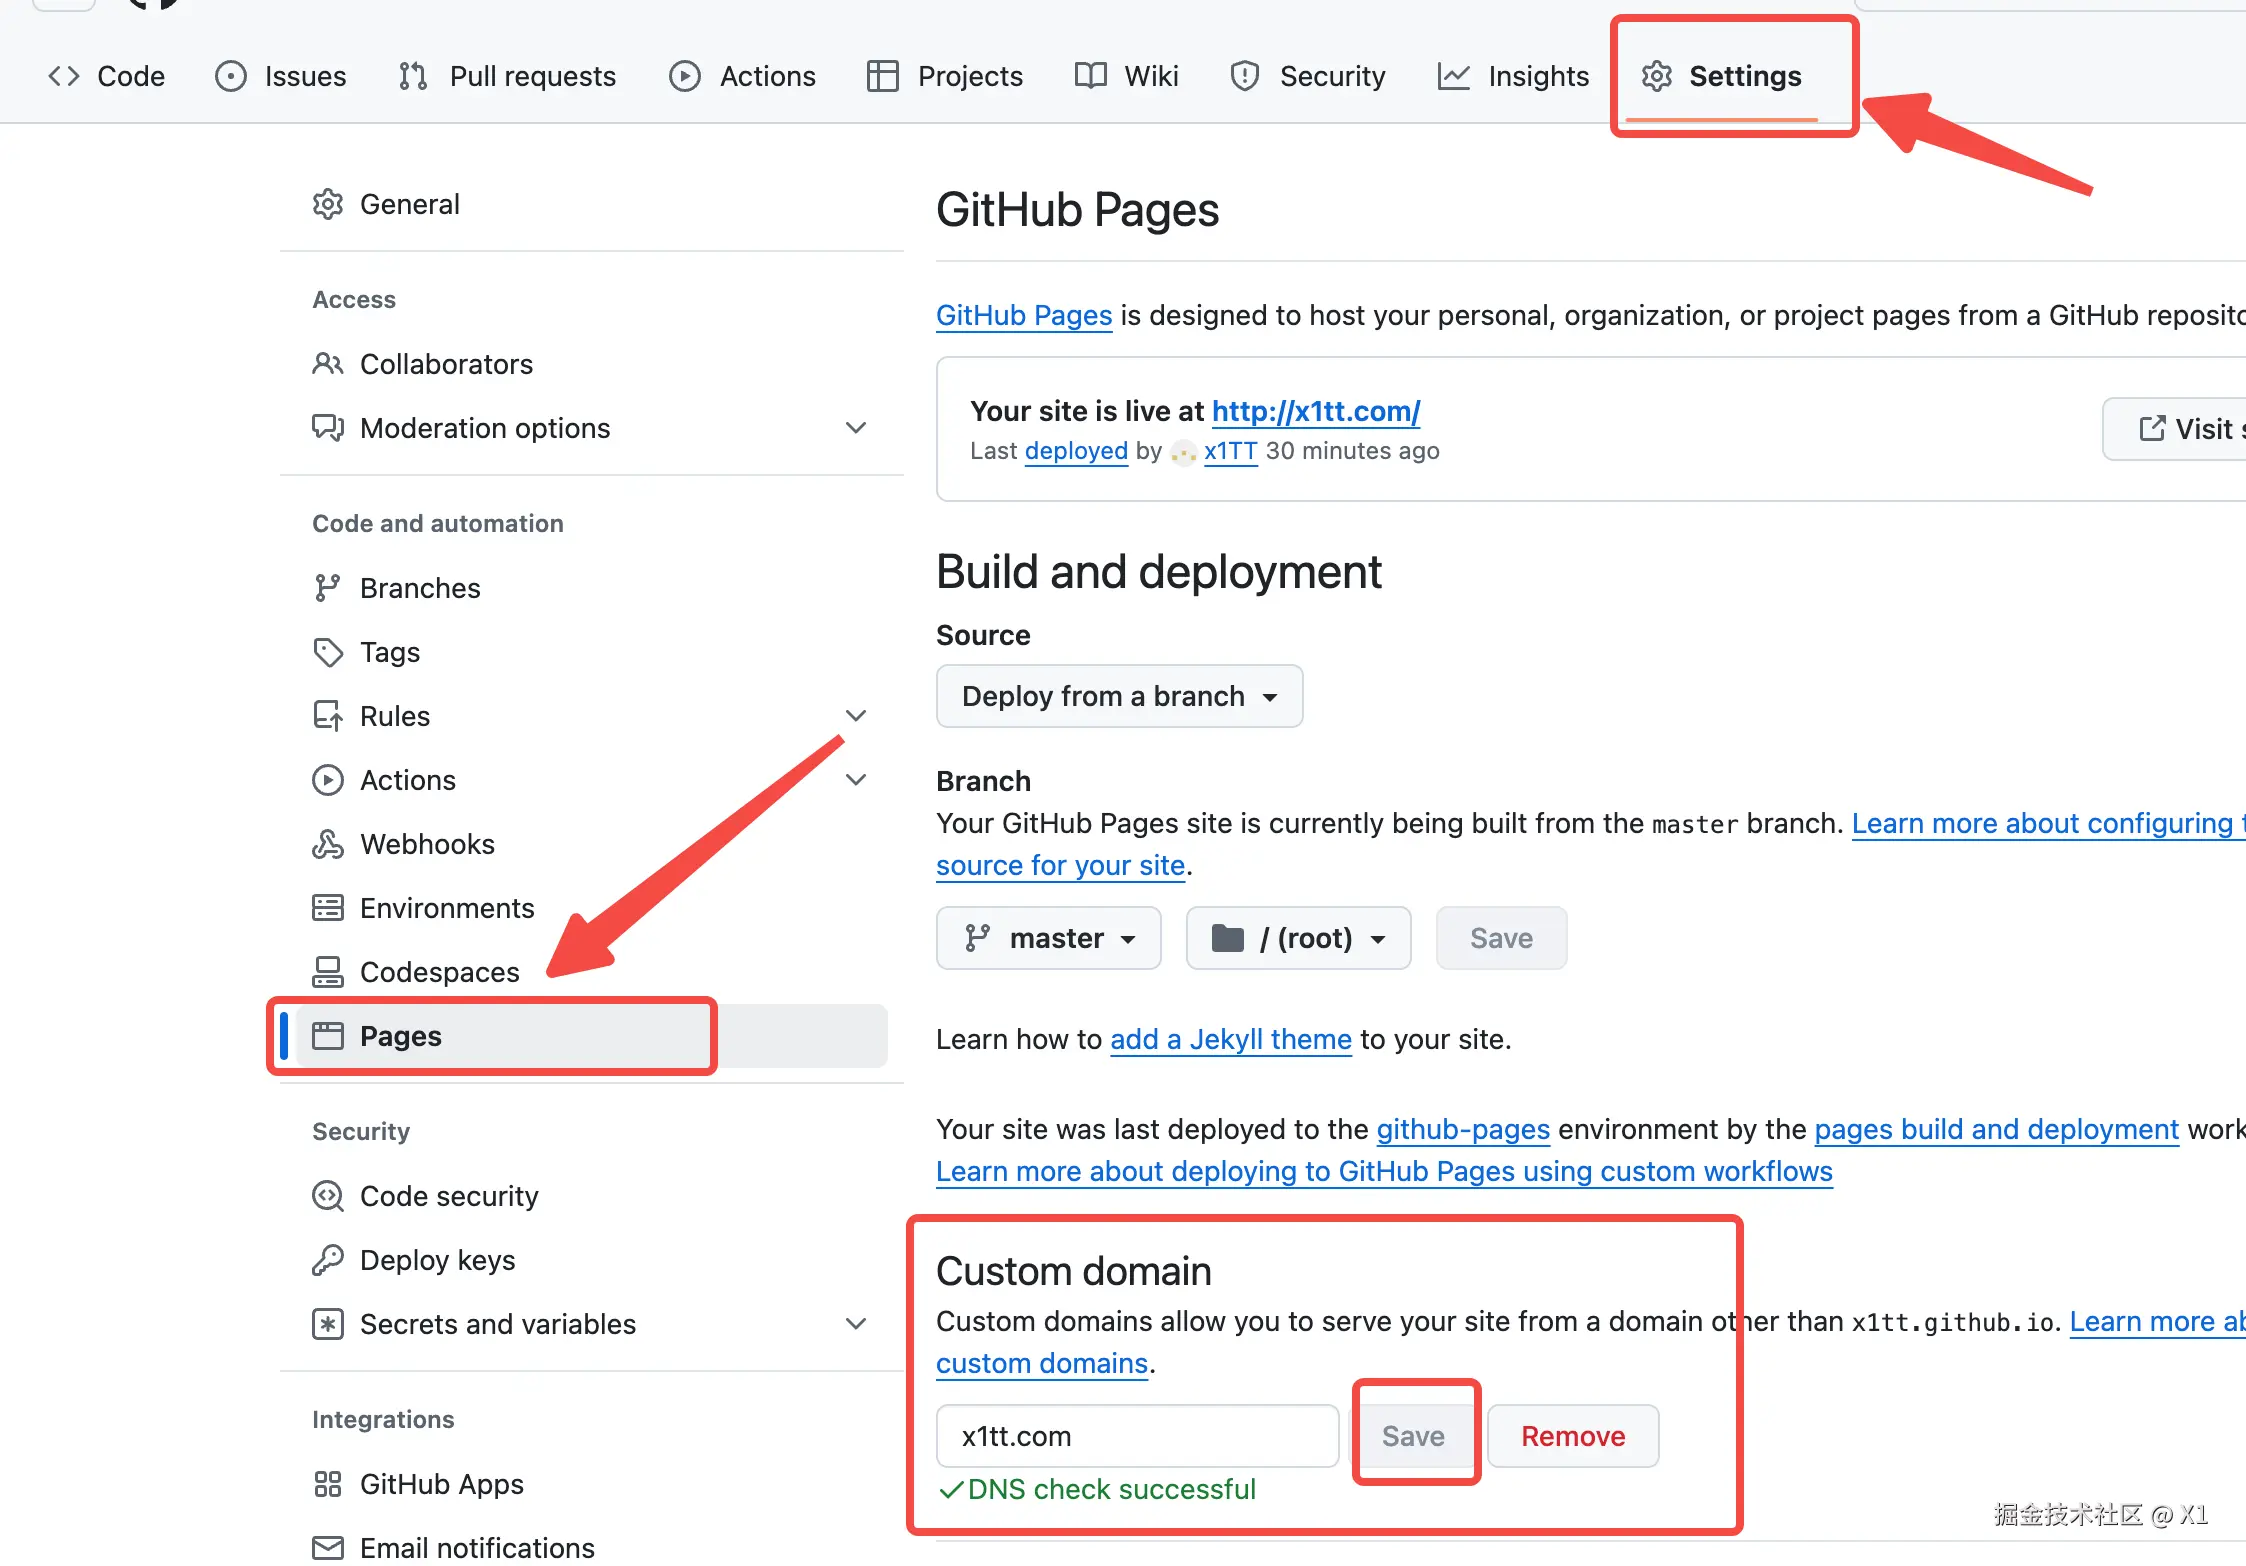The width and height of the screenshot is (2246, 1566).
Task: Open the / (root) folder dropdown
Action: (1297, 938)
